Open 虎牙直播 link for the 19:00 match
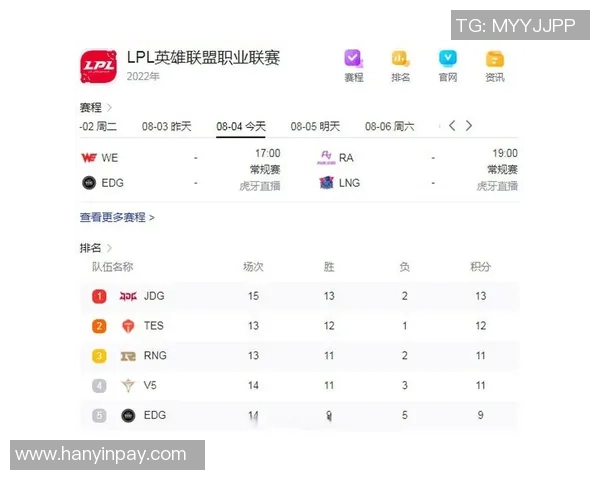 point(497,186)
